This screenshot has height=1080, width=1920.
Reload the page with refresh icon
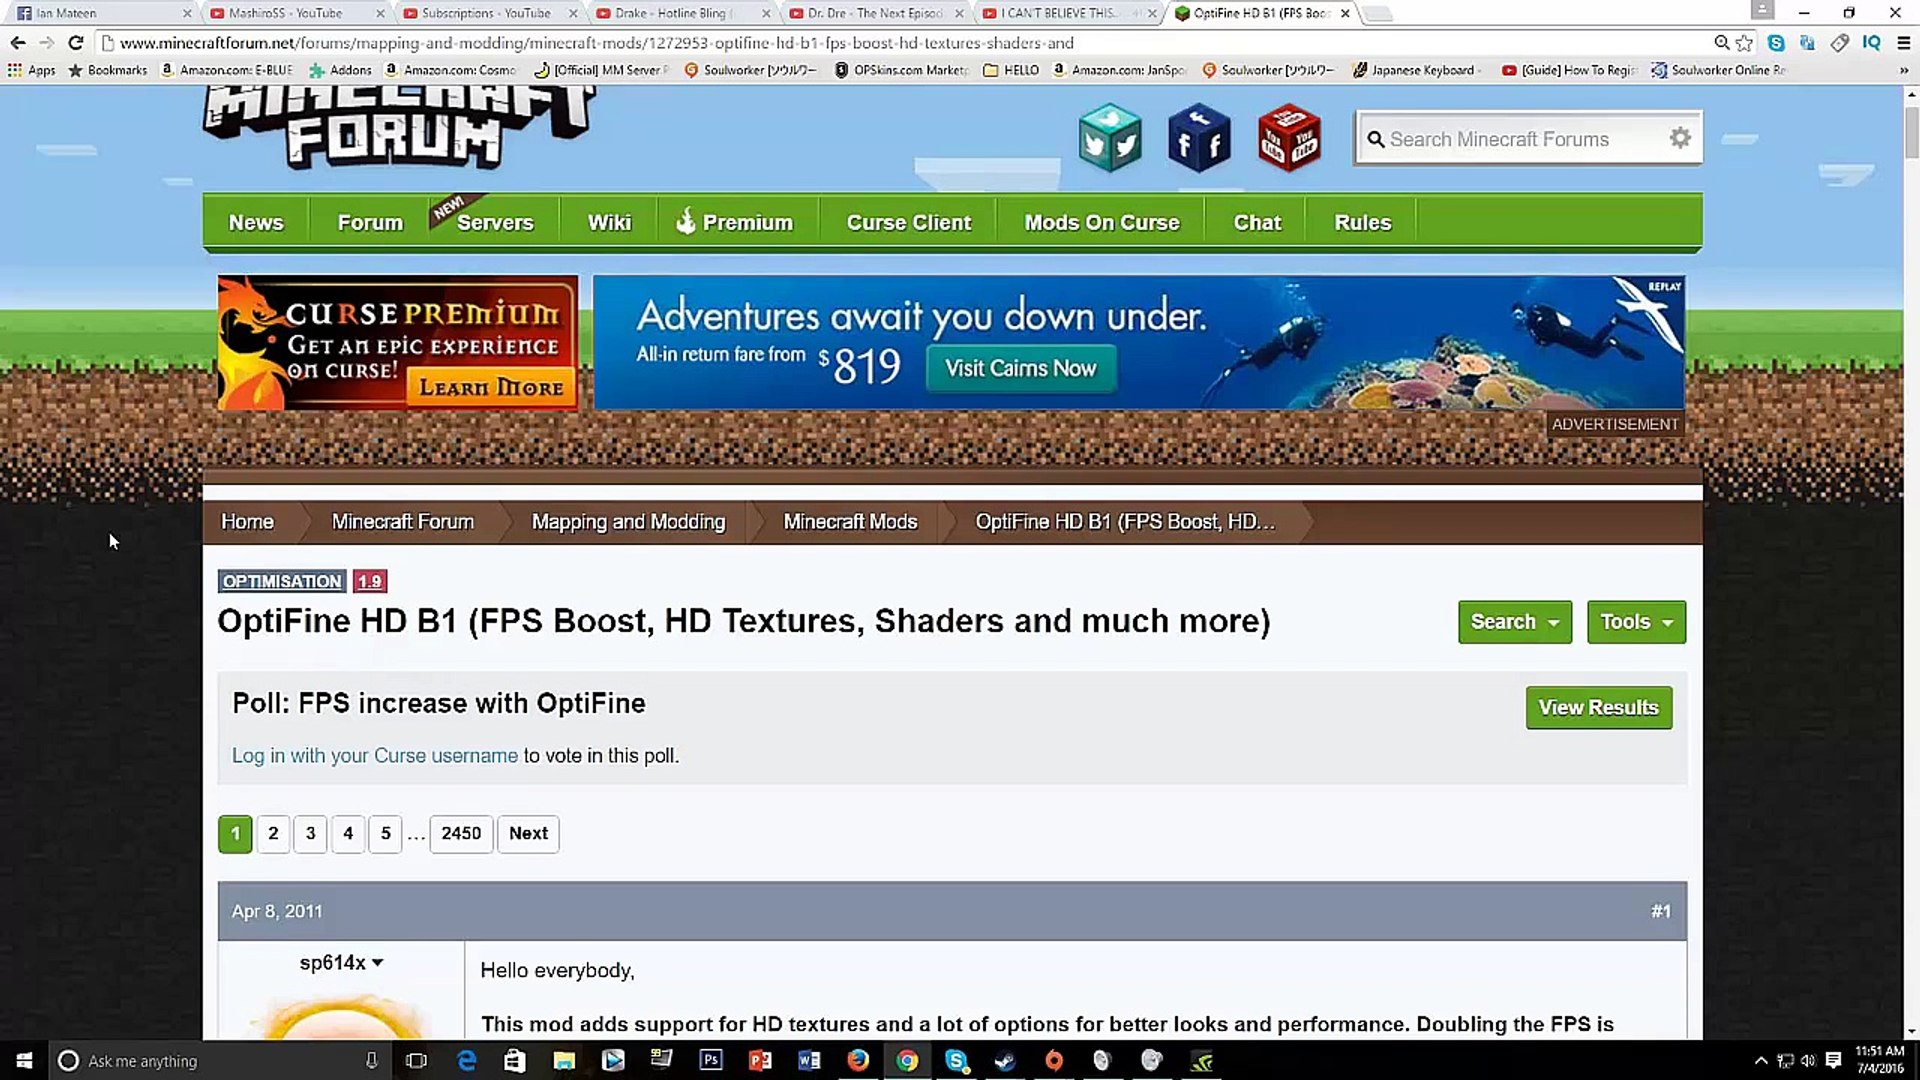(x=75, y=43)
